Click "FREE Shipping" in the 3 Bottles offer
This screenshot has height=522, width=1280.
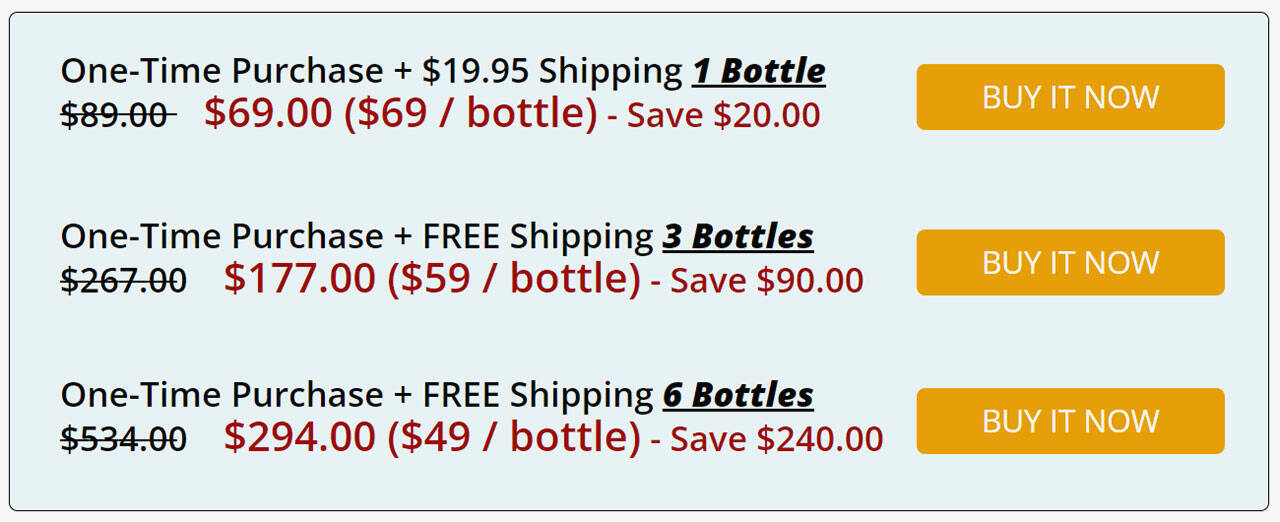[x=538, y=237]
